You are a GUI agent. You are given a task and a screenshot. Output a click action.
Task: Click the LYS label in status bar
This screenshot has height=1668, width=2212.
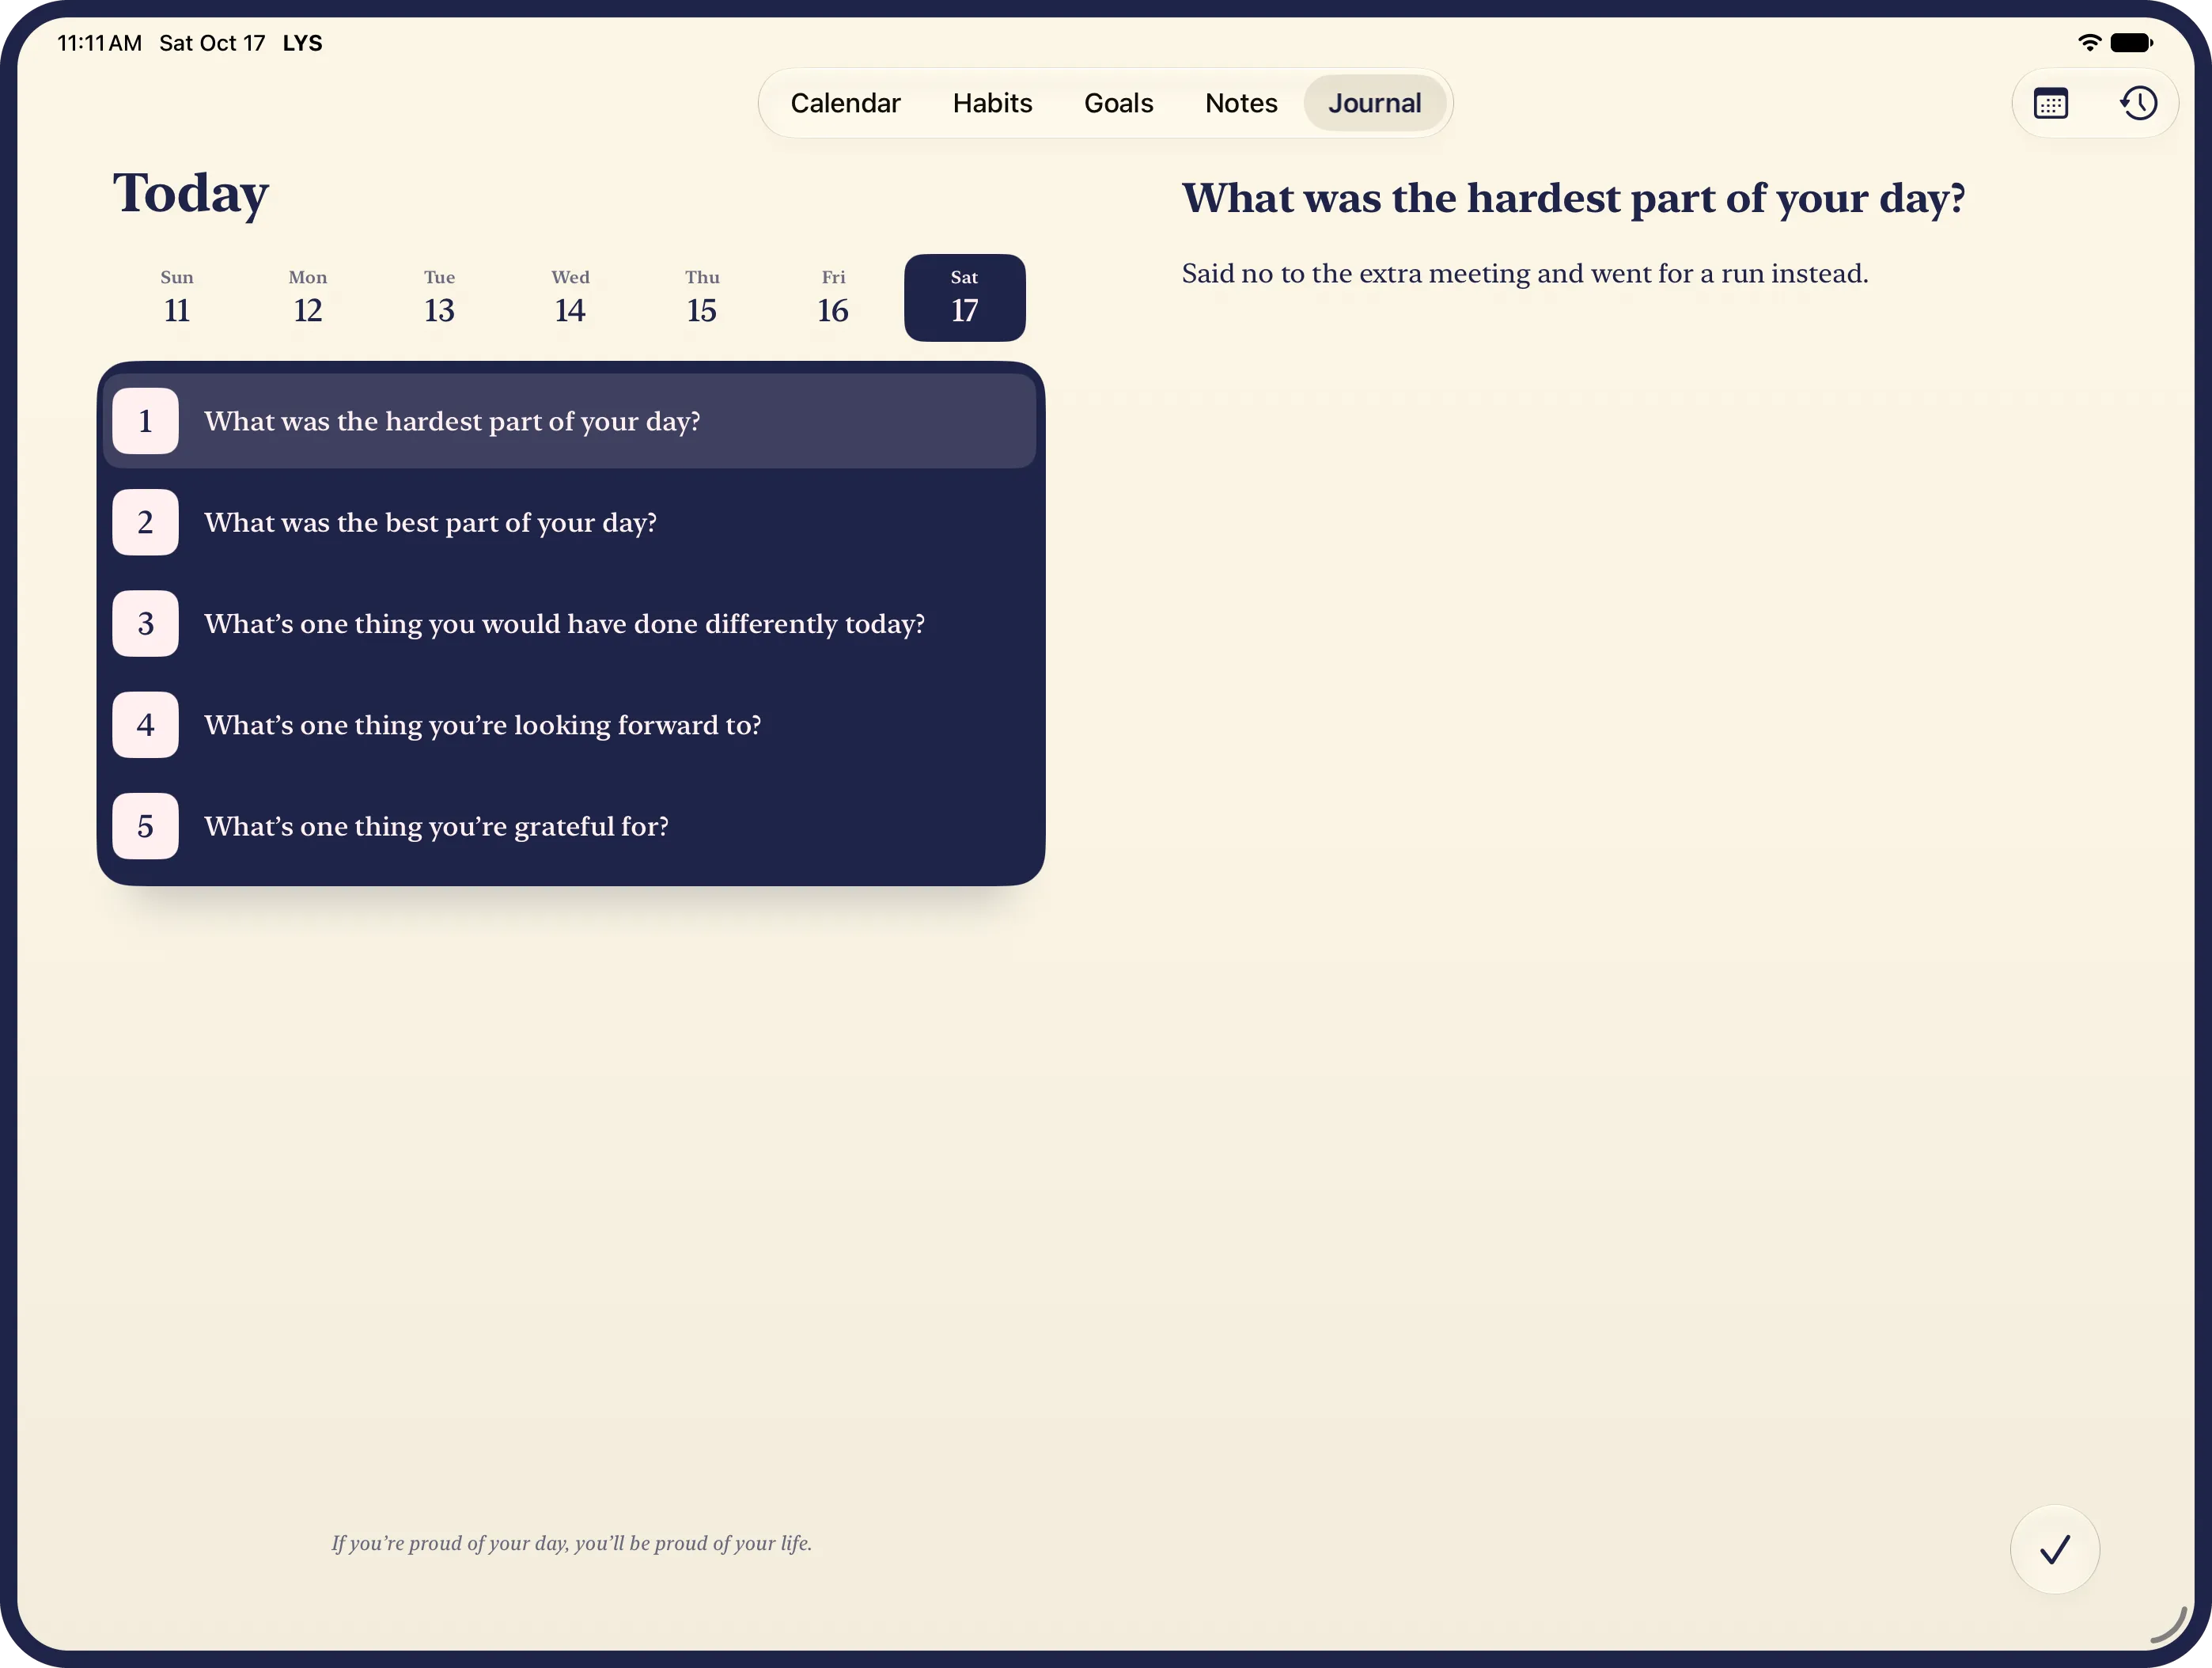(x=302, y=43)
